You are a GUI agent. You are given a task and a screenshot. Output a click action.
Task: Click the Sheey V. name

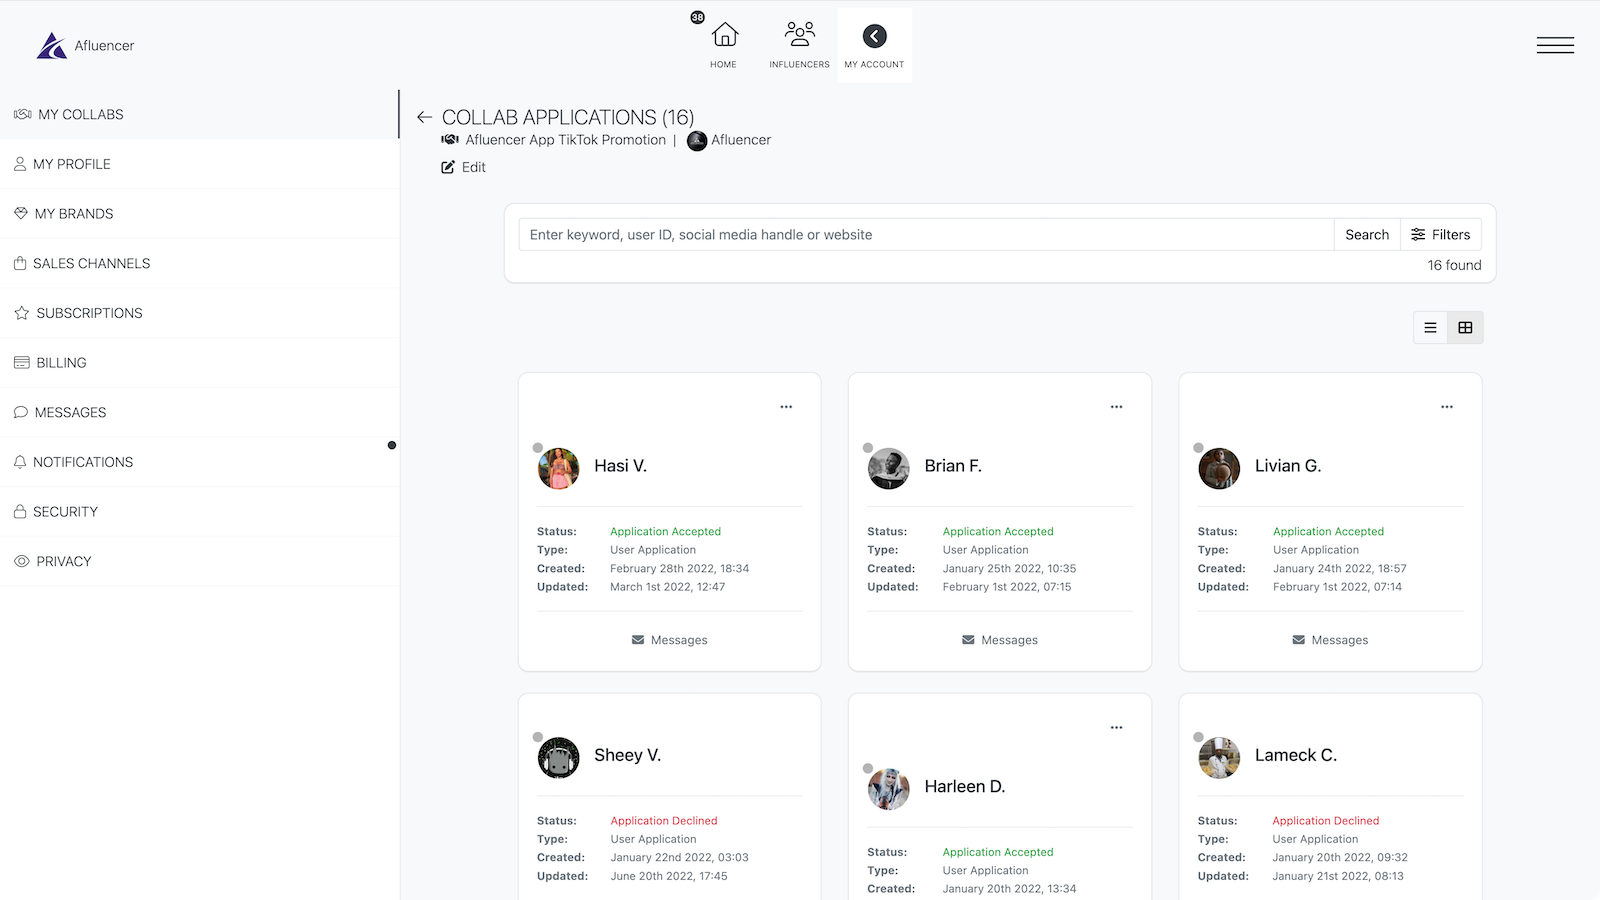tap(627, 755)
